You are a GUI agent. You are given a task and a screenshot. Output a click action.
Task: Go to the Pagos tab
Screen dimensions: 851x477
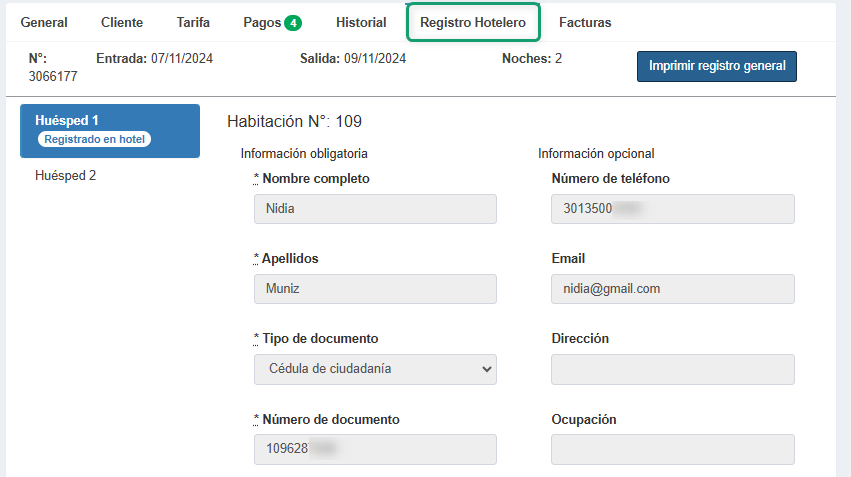(x=262, y=22)
